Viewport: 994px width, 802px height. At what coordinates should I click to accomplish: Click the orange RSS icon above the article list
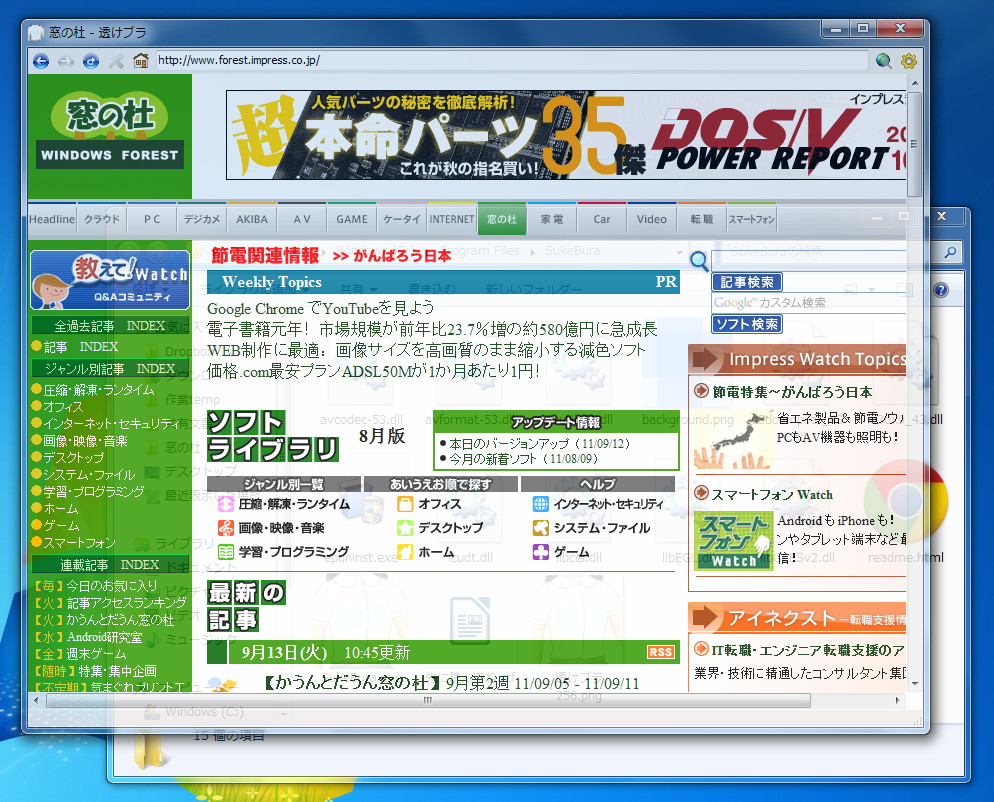[x=661, y=652]
